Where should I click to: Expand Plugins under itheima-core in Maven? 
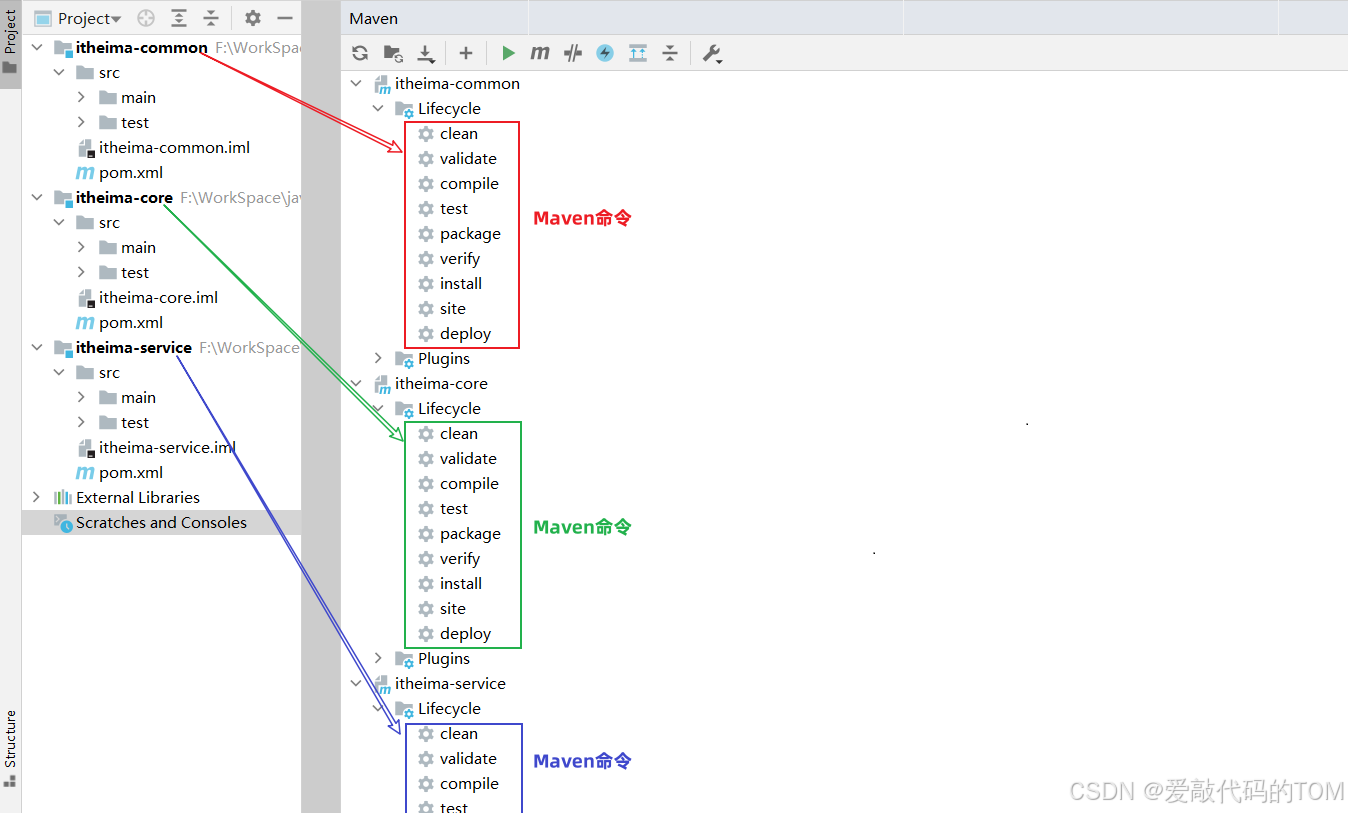tap(378, 658)
